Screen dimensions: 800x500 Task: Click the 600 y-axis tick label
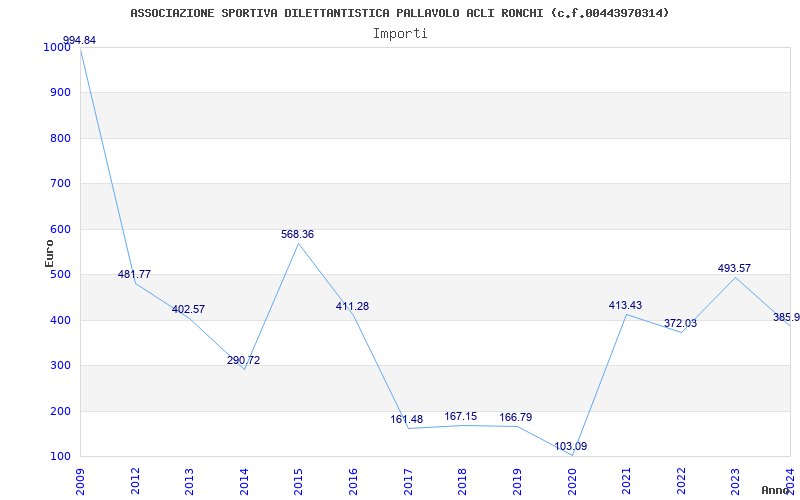pyautogui.click(x=60, y=230)
